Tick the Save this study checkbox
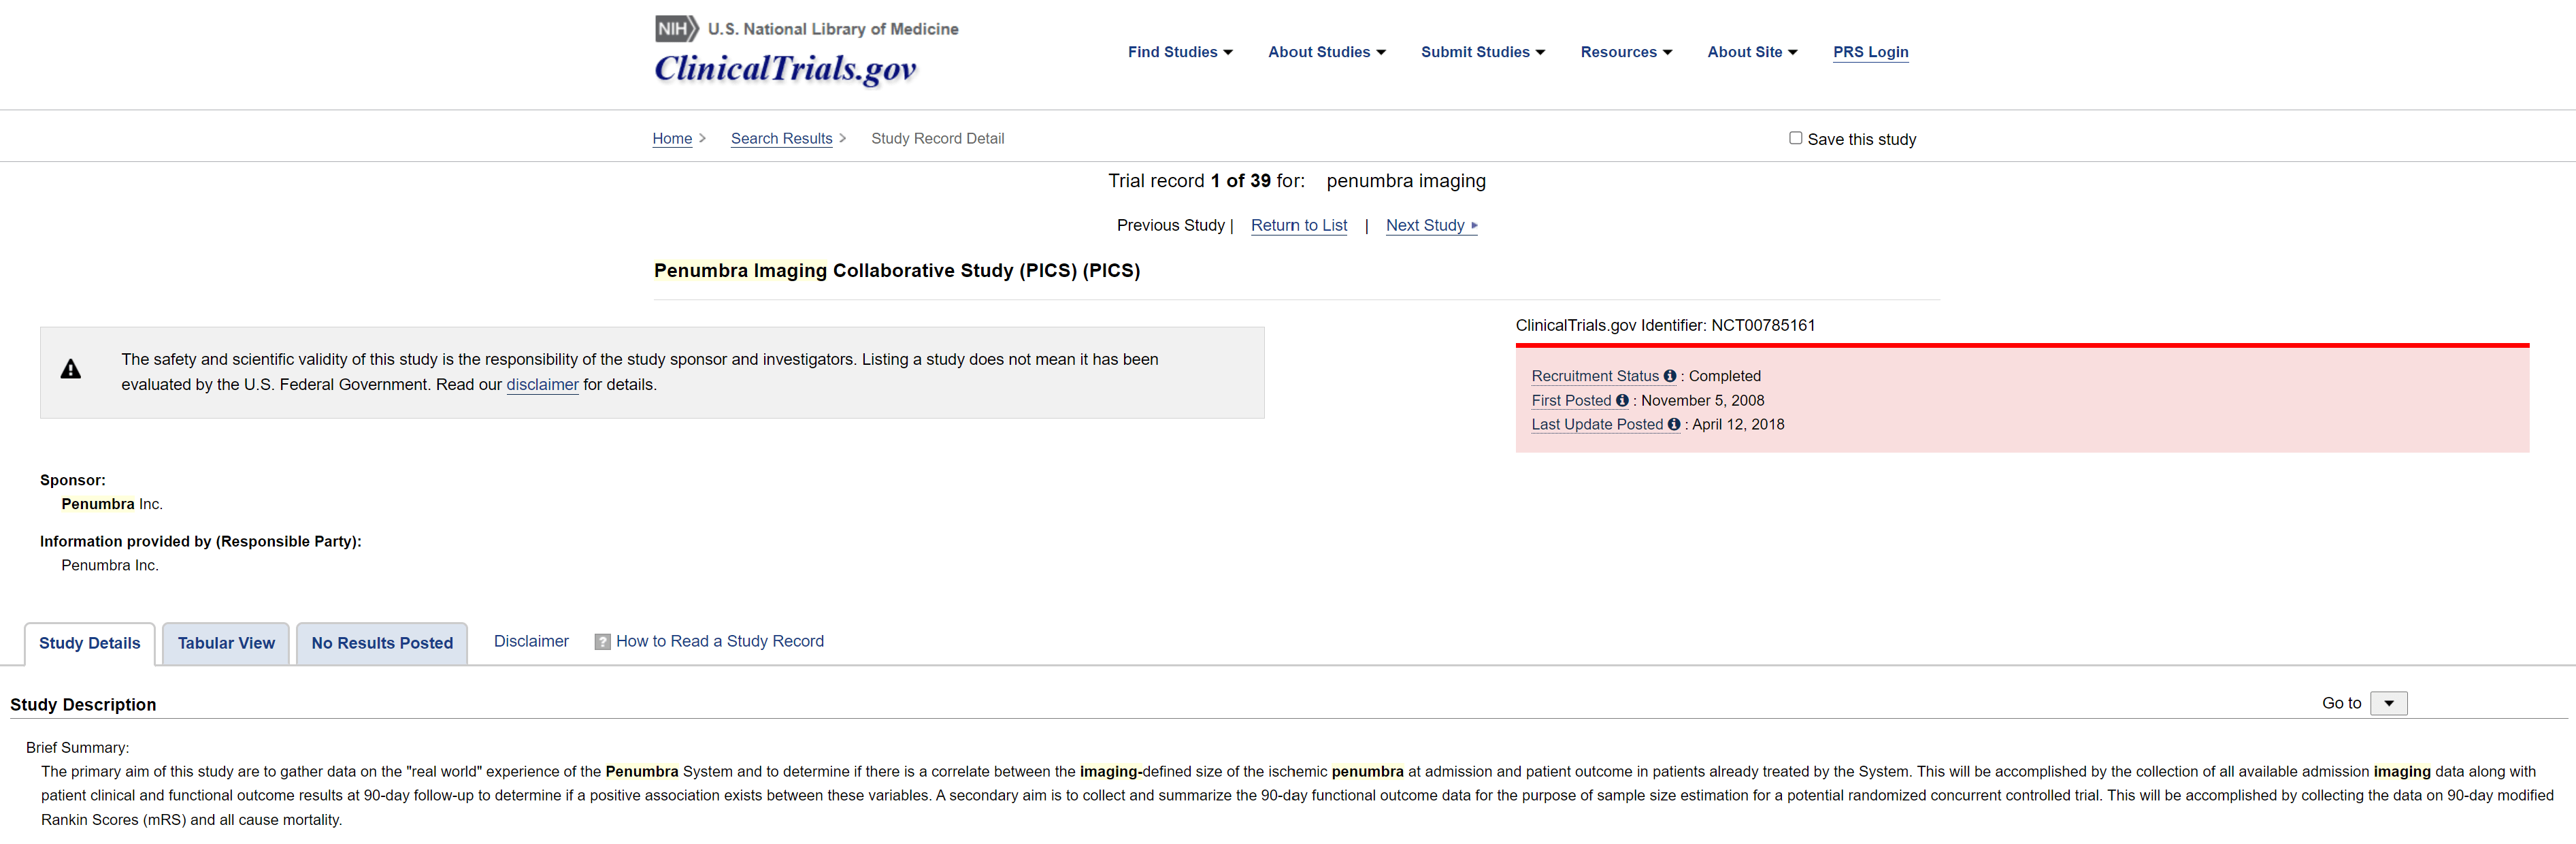The width and height of the screenshot is (2576, 844). click(1795, 138)
